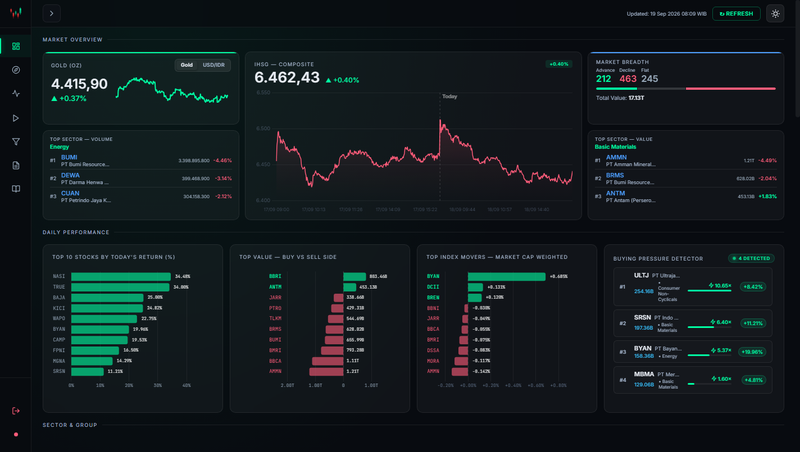The image size is (800, 452).
Task: Click flat count 245
Action: [649, 79]
